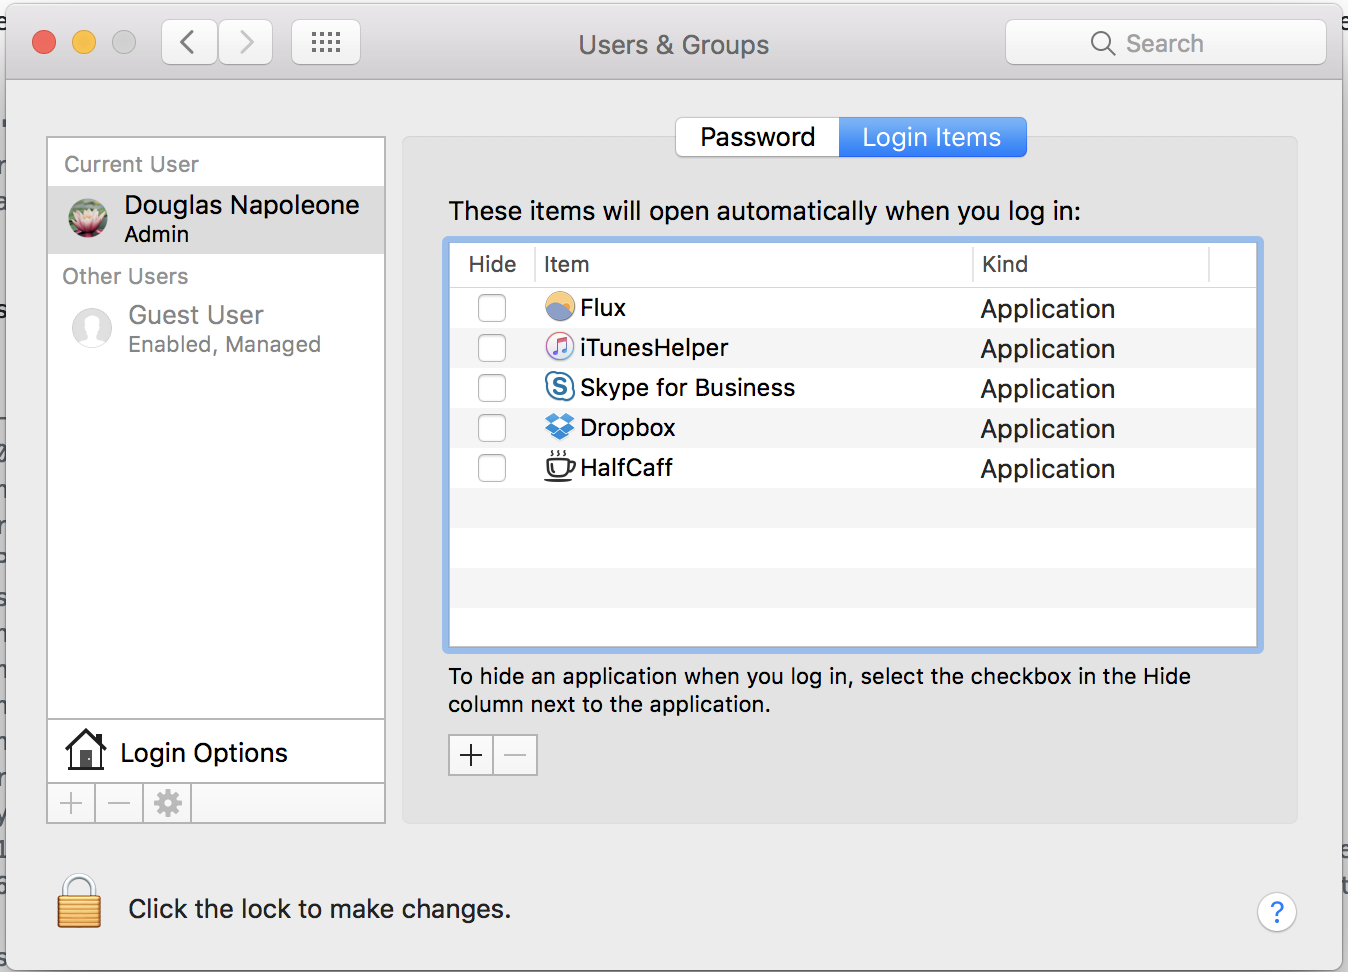
Task: Click into the Search field
Action: coord(1166,43)
